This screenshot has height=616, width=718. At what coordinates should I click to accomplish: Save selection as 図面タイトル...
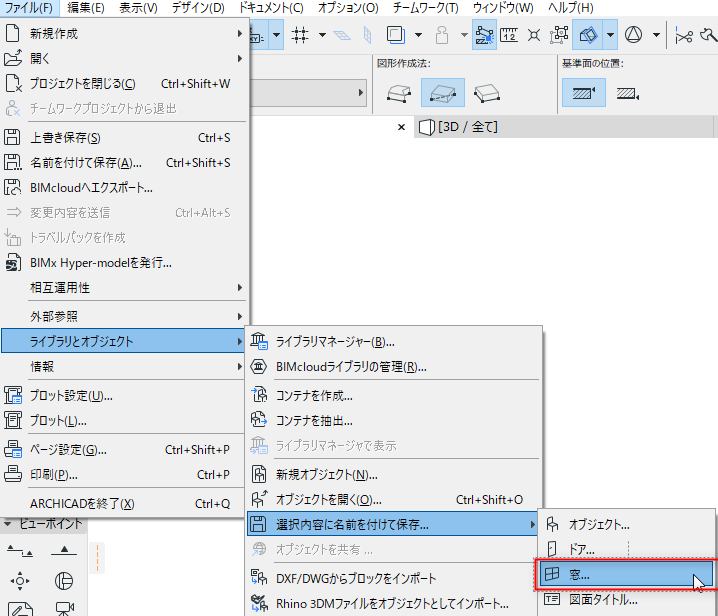[626, 600]
